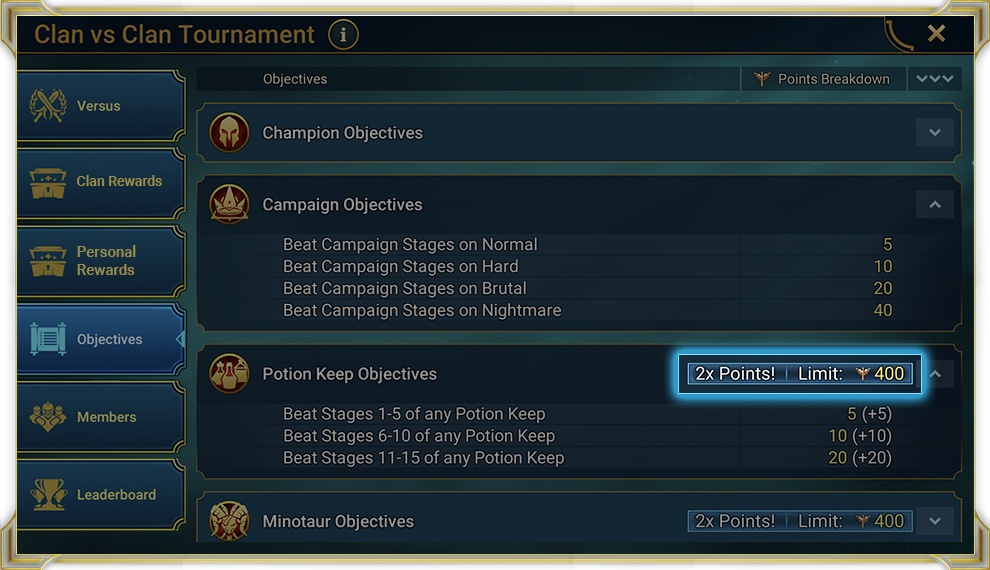Collapse the Campaign Objectives section

pos(934,204)
